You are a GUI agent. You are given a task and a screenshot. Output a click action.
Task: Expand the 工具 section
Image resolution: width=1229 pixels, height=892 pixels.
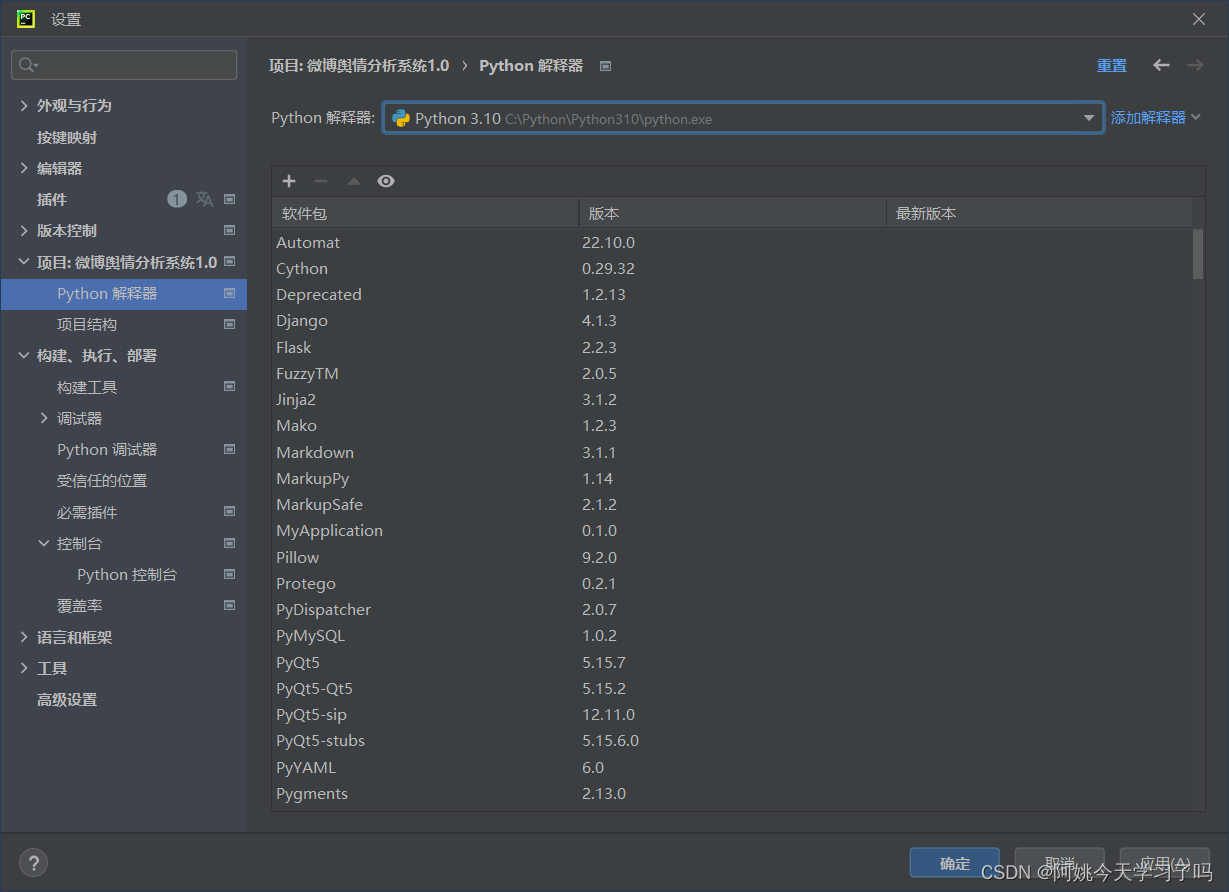24,668
